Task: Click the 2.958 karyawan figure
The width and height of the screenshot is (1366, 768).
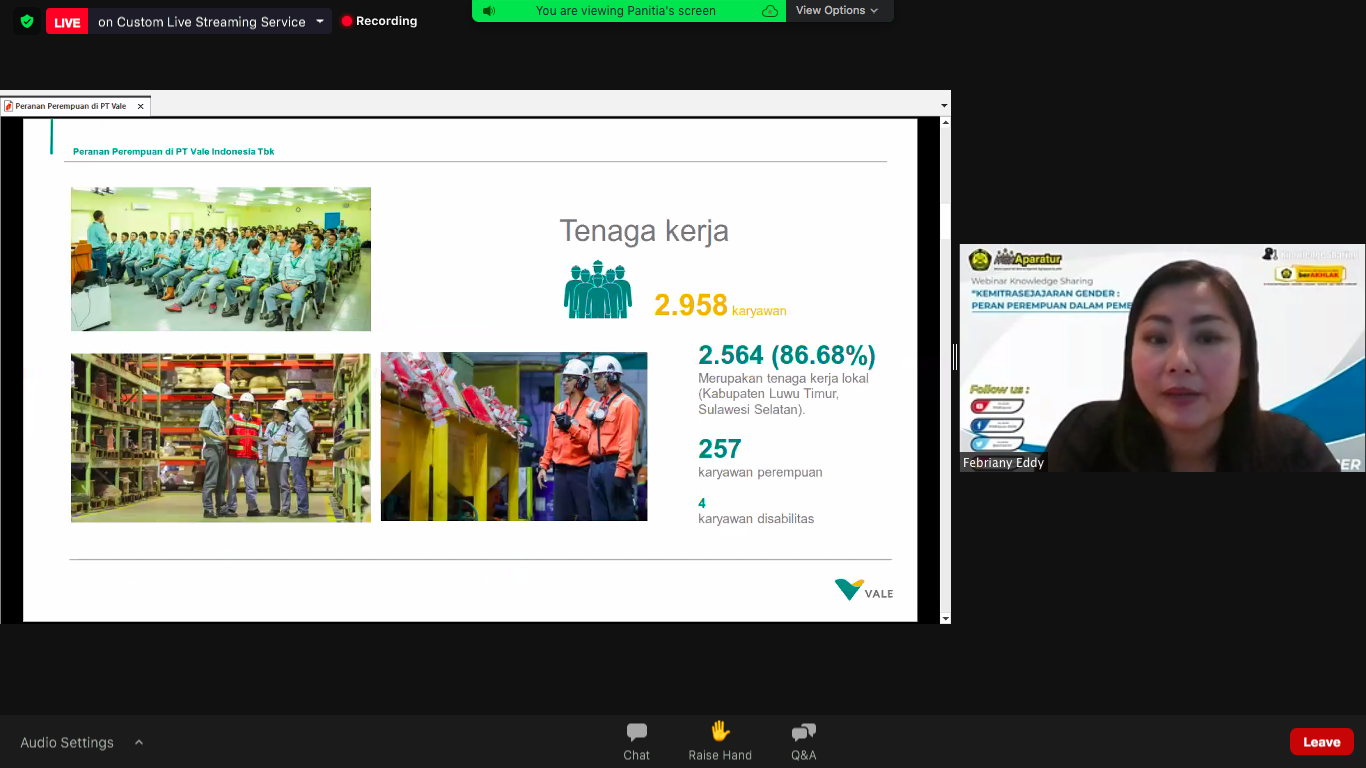Action: coord(720,306)
